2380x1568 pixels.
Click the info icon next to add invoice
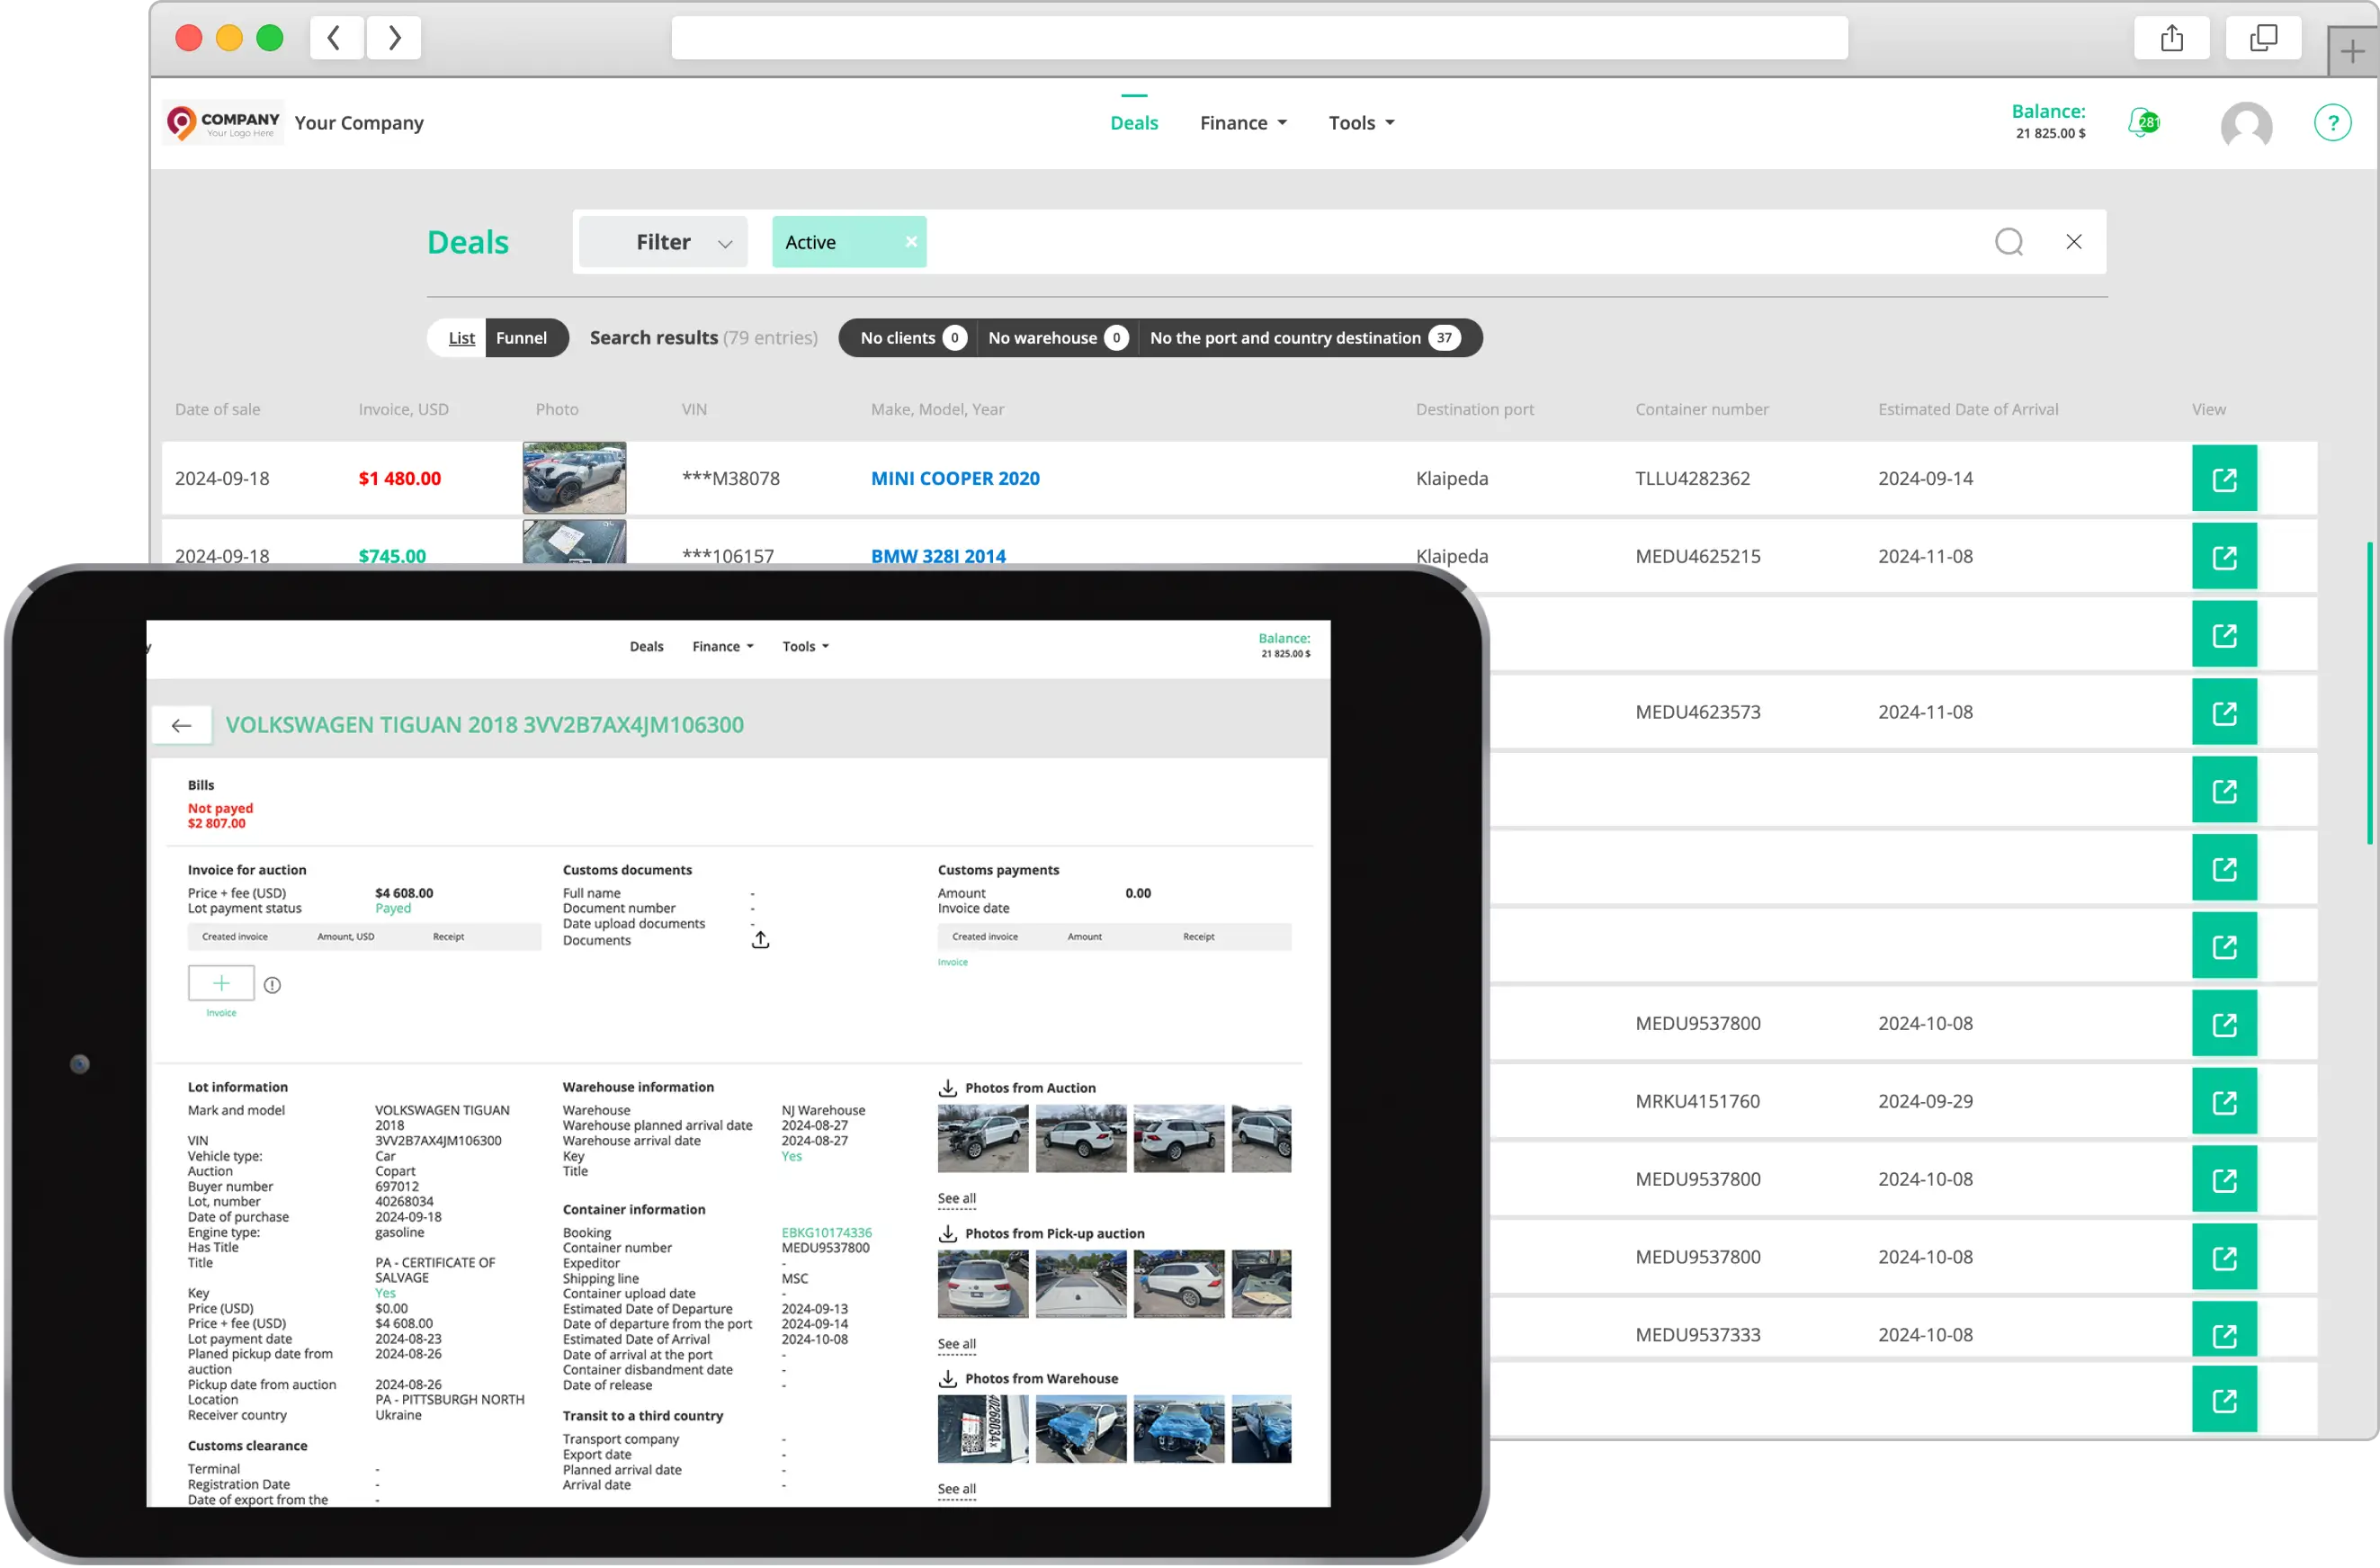[272, 986]
